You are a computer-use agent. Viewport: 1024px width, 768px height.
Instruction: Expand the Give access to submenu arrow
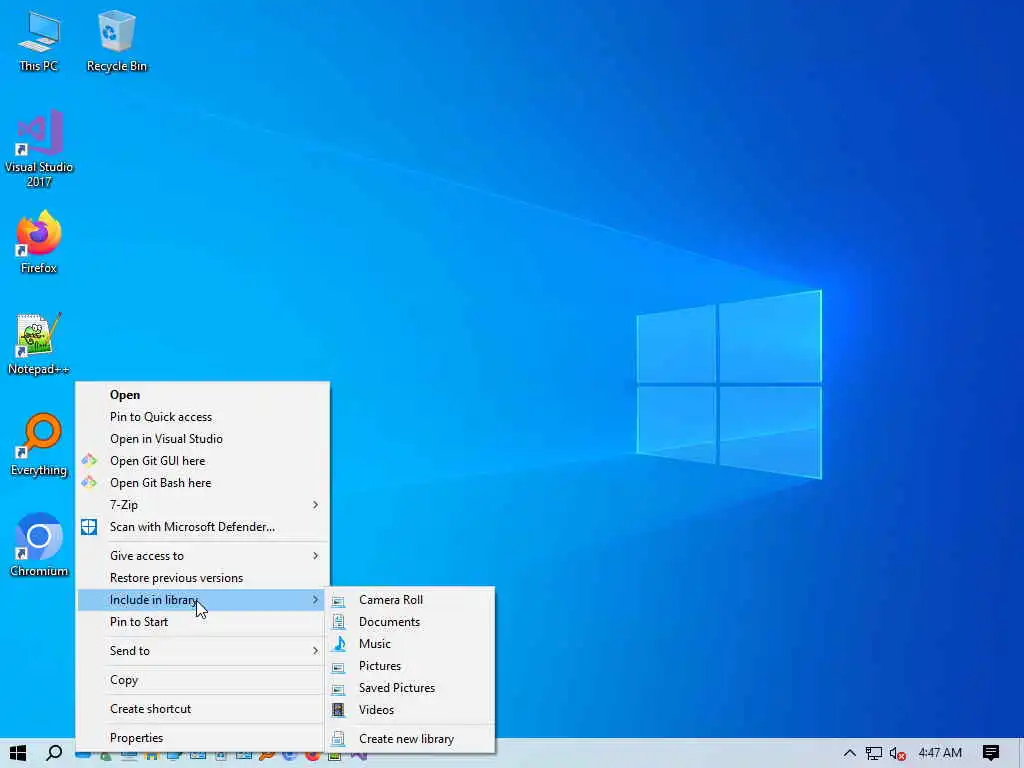[x=315, y=556]
